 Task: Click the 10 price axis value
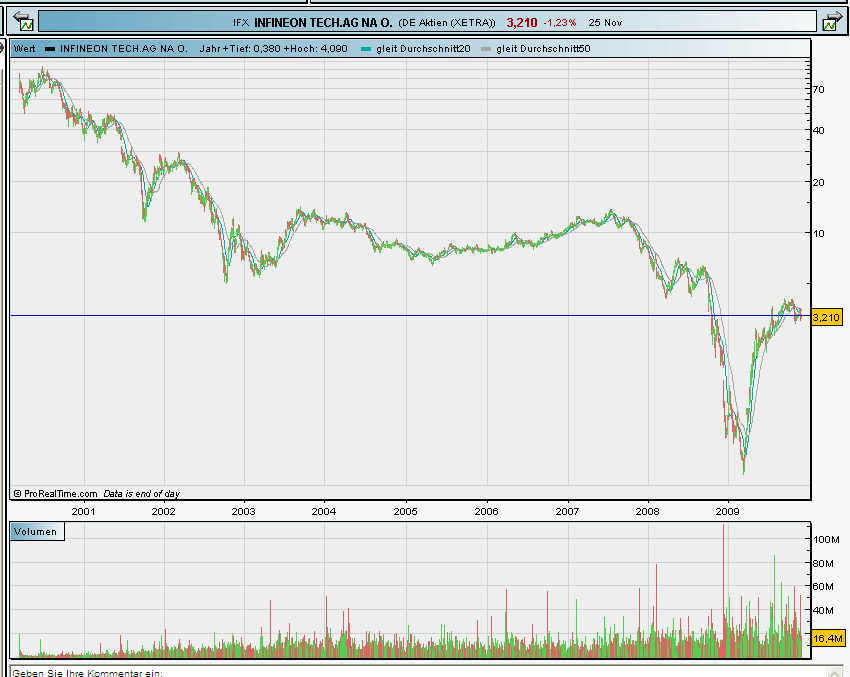[x=819, y=234]
